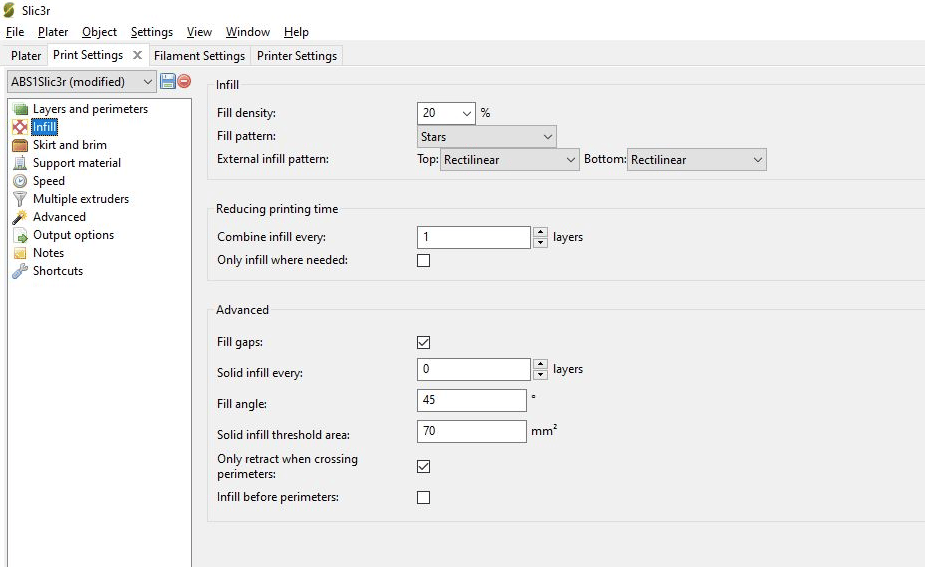This screenshot has width=925, height=567.
Task: Close the Print Settings tab with X
Action: 137,55
